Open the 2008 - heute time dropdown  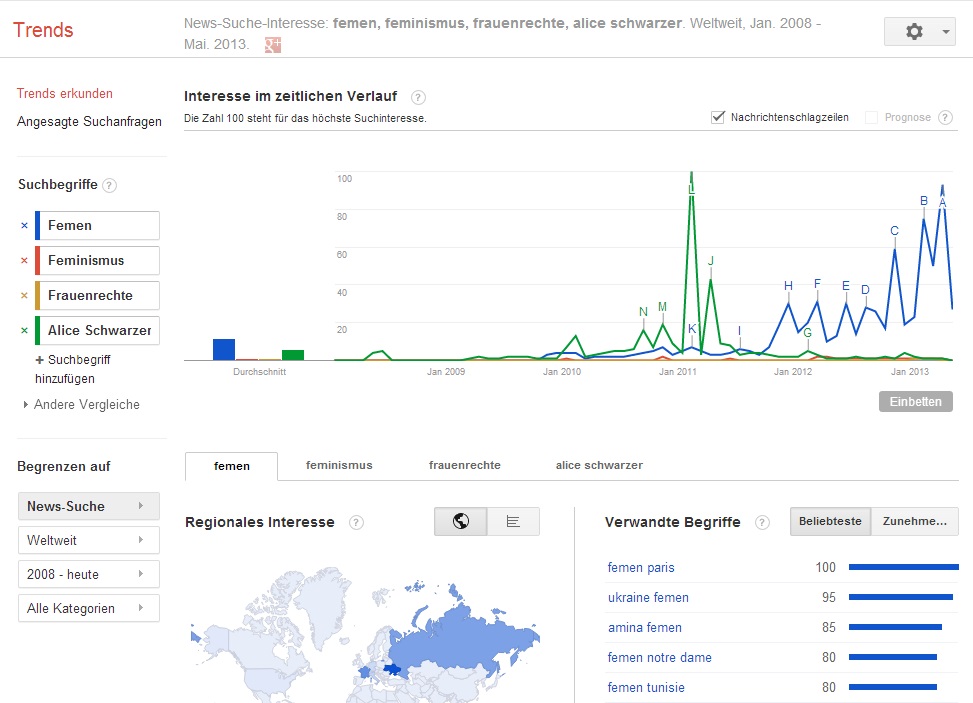(89, 575)
